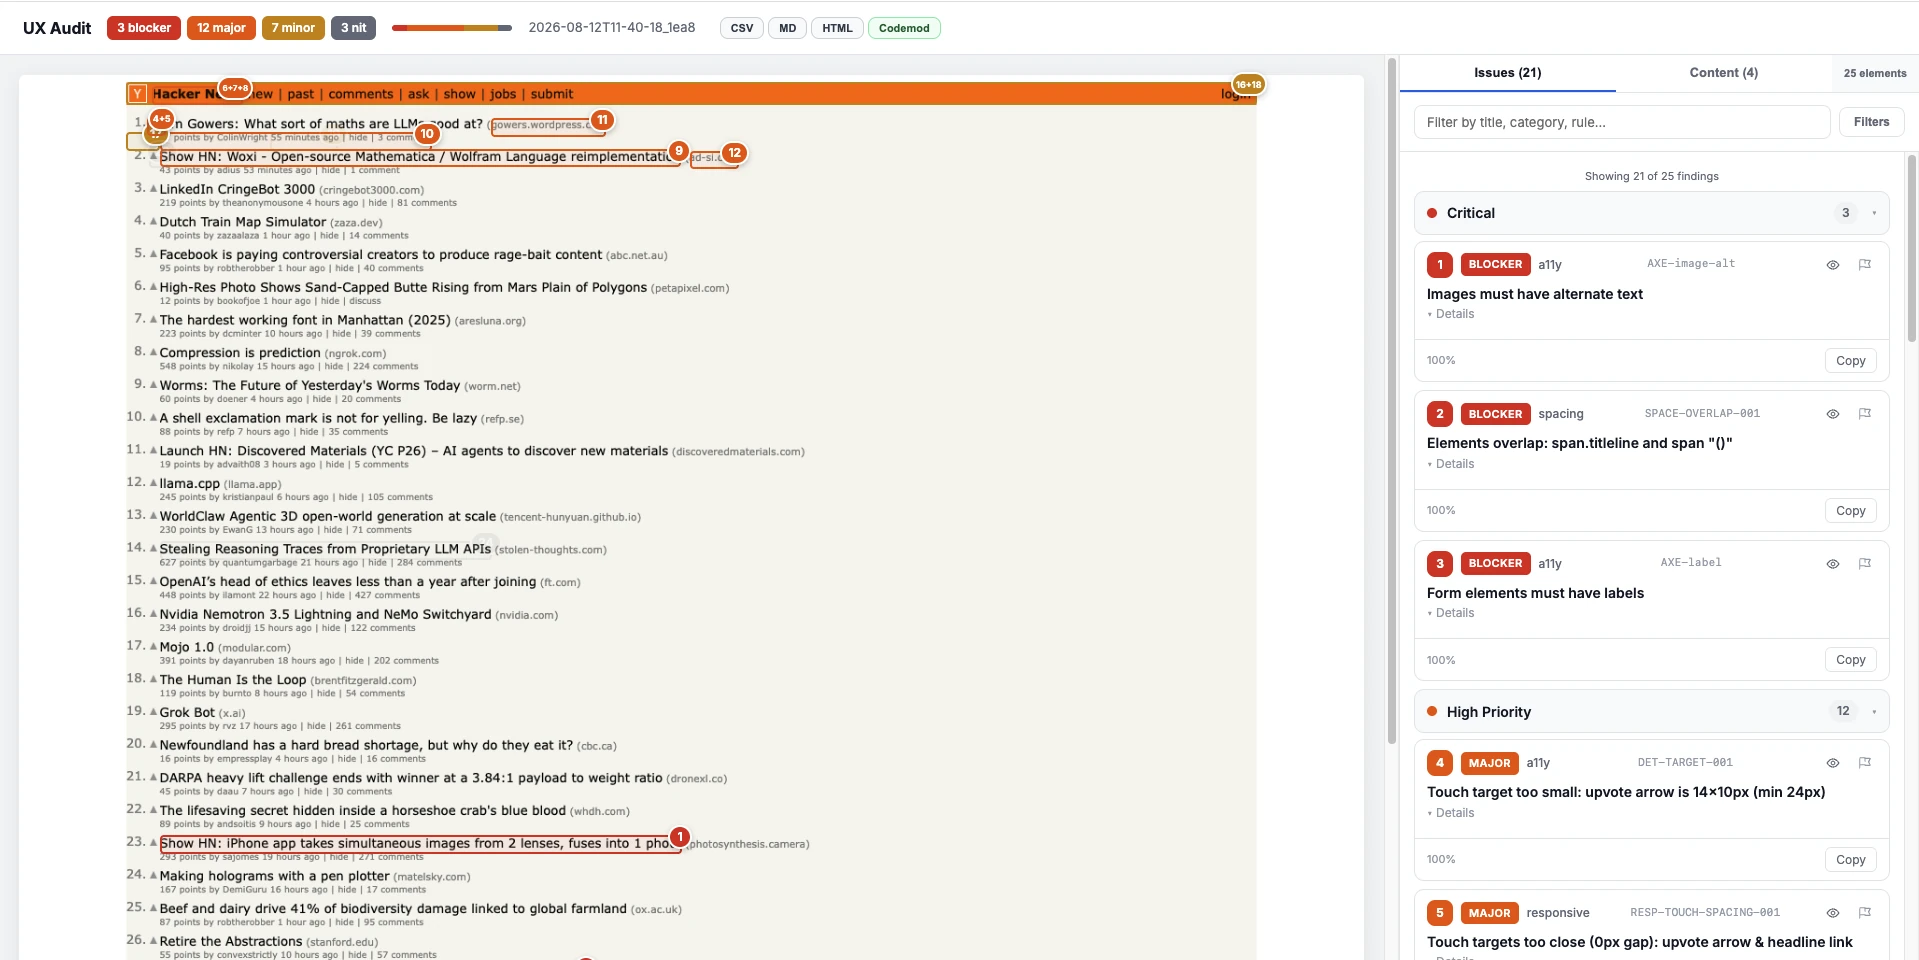
Task: Click the severity distribution bar in header
Action: click(x=452, y=28)
